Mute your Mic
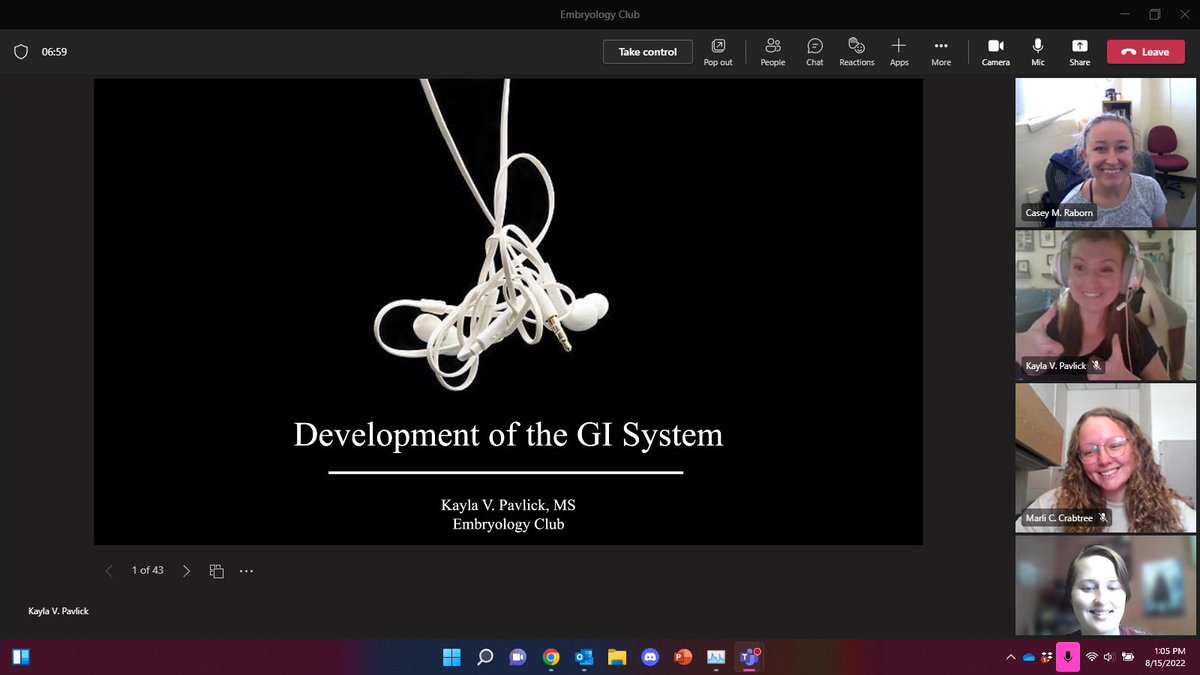 pos(1037,51)
